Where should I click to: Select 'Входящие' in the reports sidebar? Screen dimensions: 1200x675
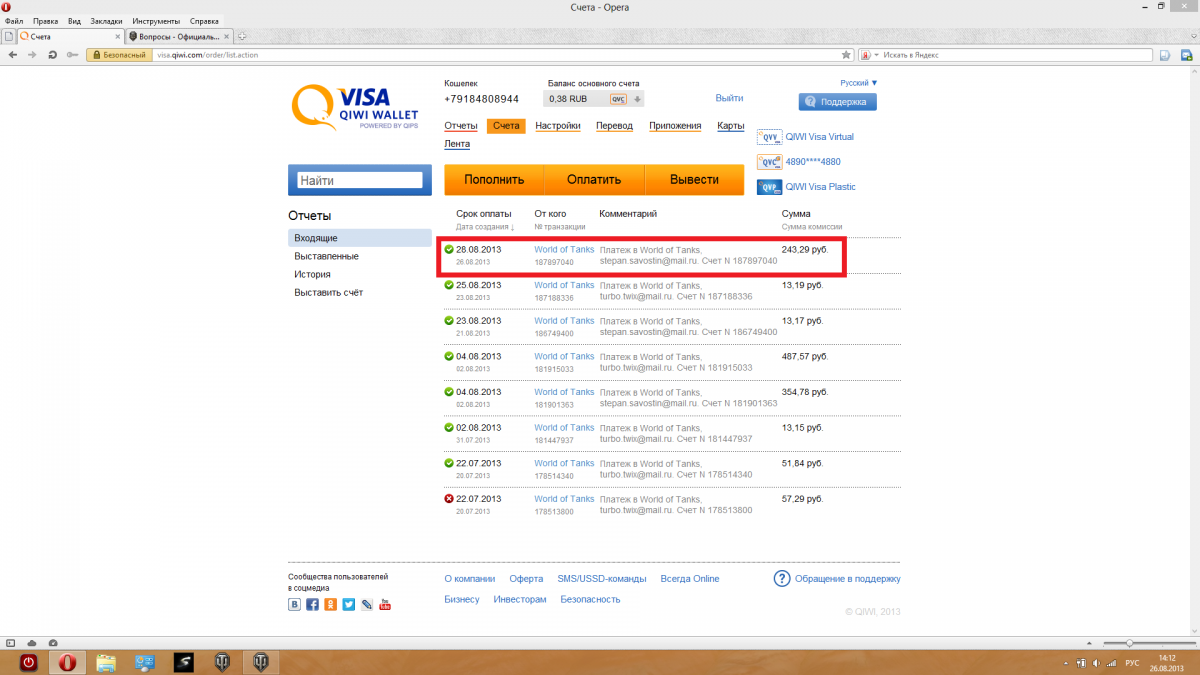coord(360,238)
